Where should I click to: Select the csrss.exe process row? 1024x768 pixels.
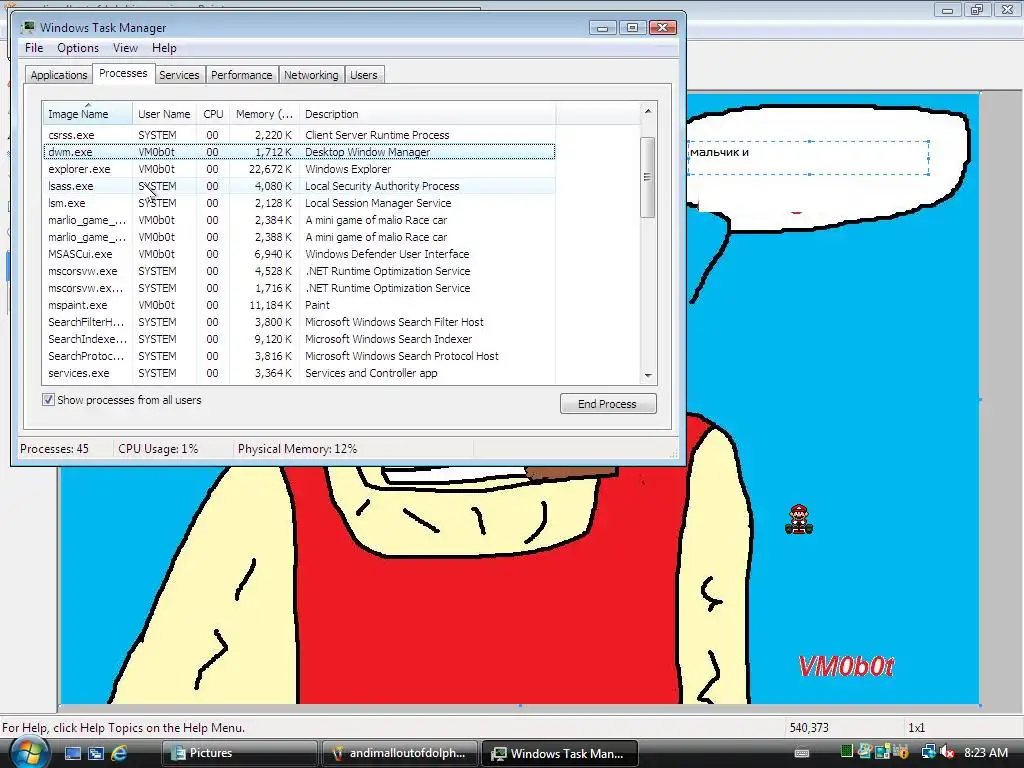tap(299, 135)
